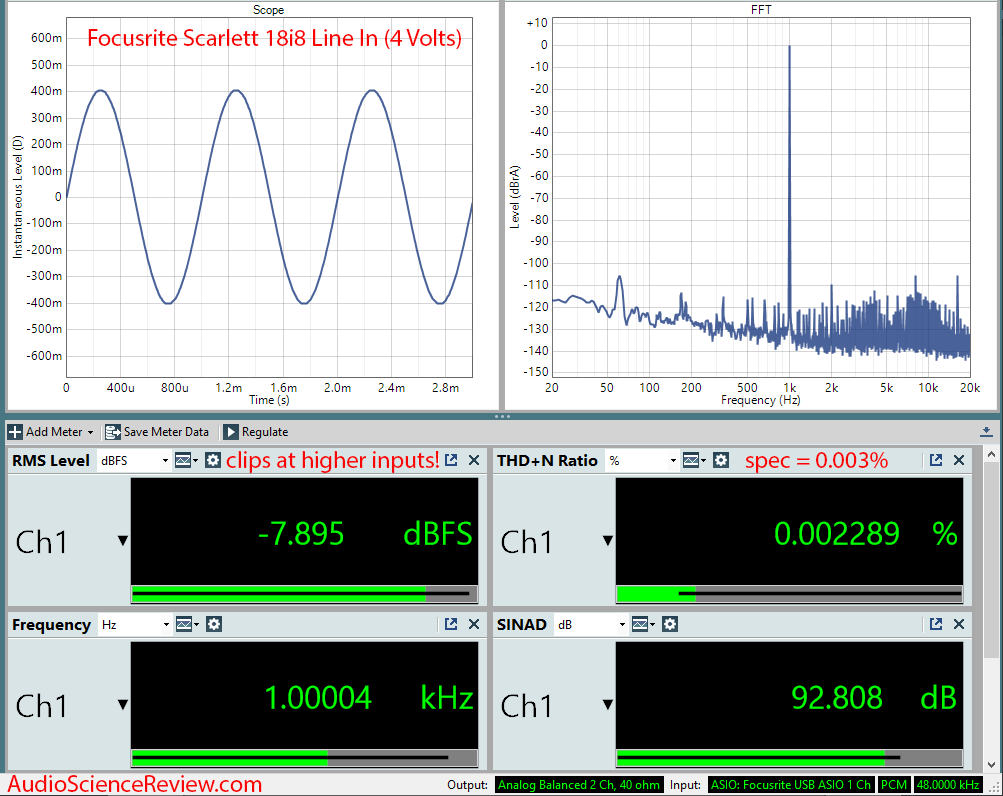Click output setting Analog Balanced 2 Ch

(x=579, y=784)
